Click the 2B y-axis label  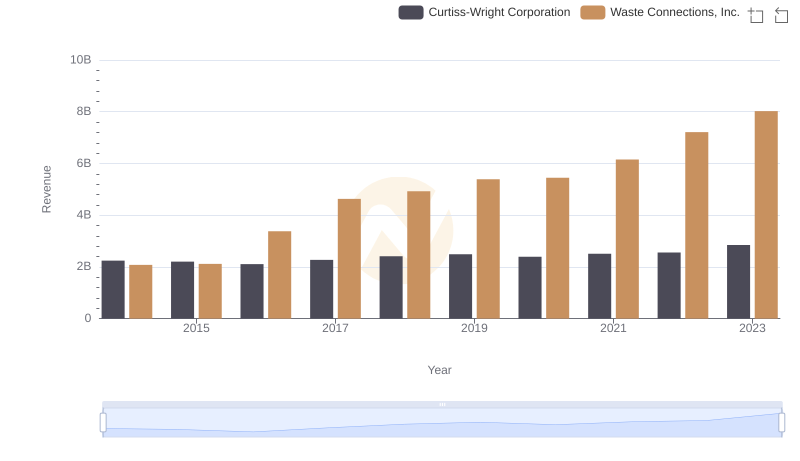coord(84,266)
